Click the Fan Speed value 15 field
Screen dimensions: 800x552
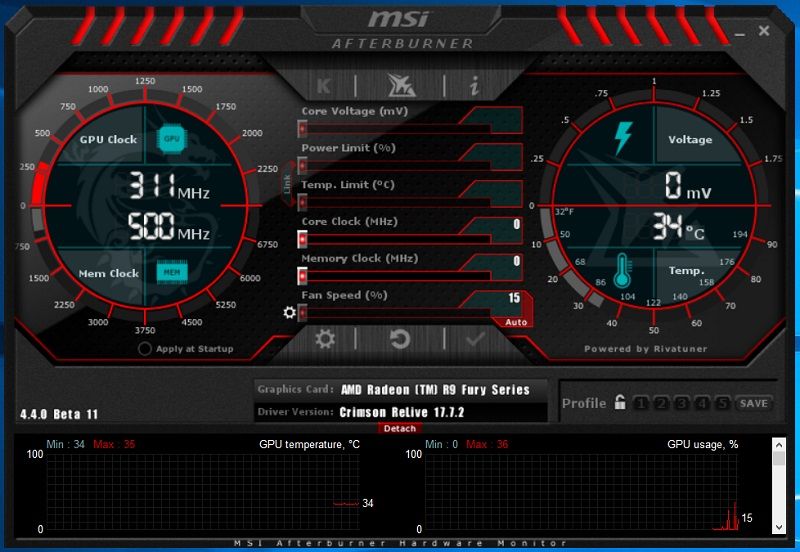click(x=496, y=298)
